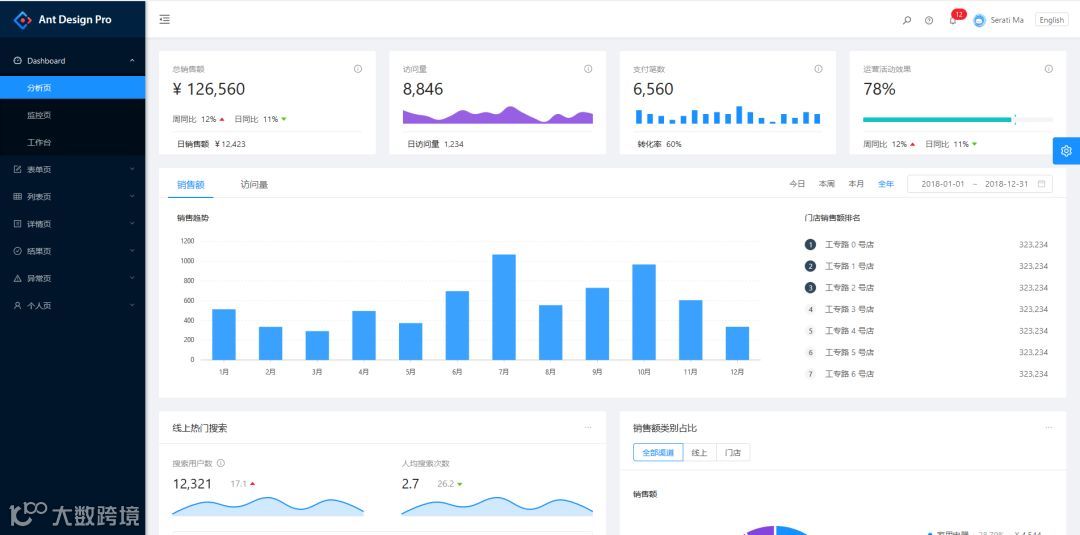The width and height of the screenshot is (1080, 535).
Task: Filter chart by 今日
Action: pos(797,184)
